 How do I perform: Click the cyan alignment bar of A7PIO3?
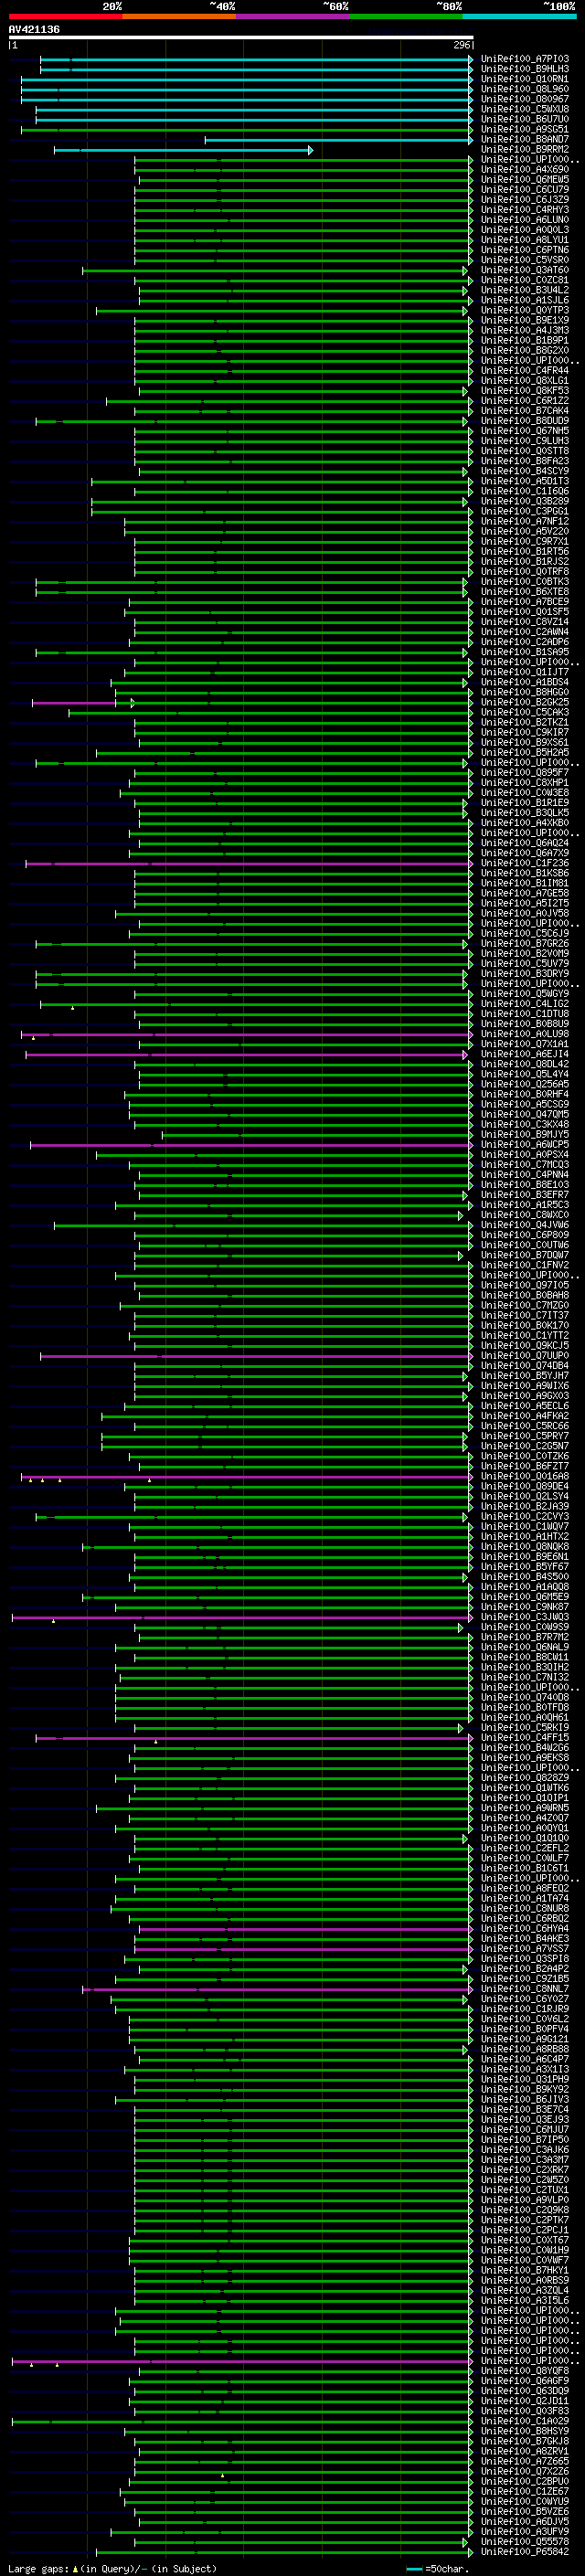click(x=256, y=59)
